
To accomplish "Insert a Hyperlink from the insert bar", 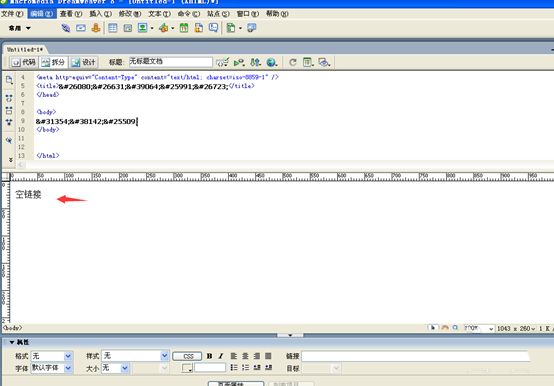I will [66, 28].
